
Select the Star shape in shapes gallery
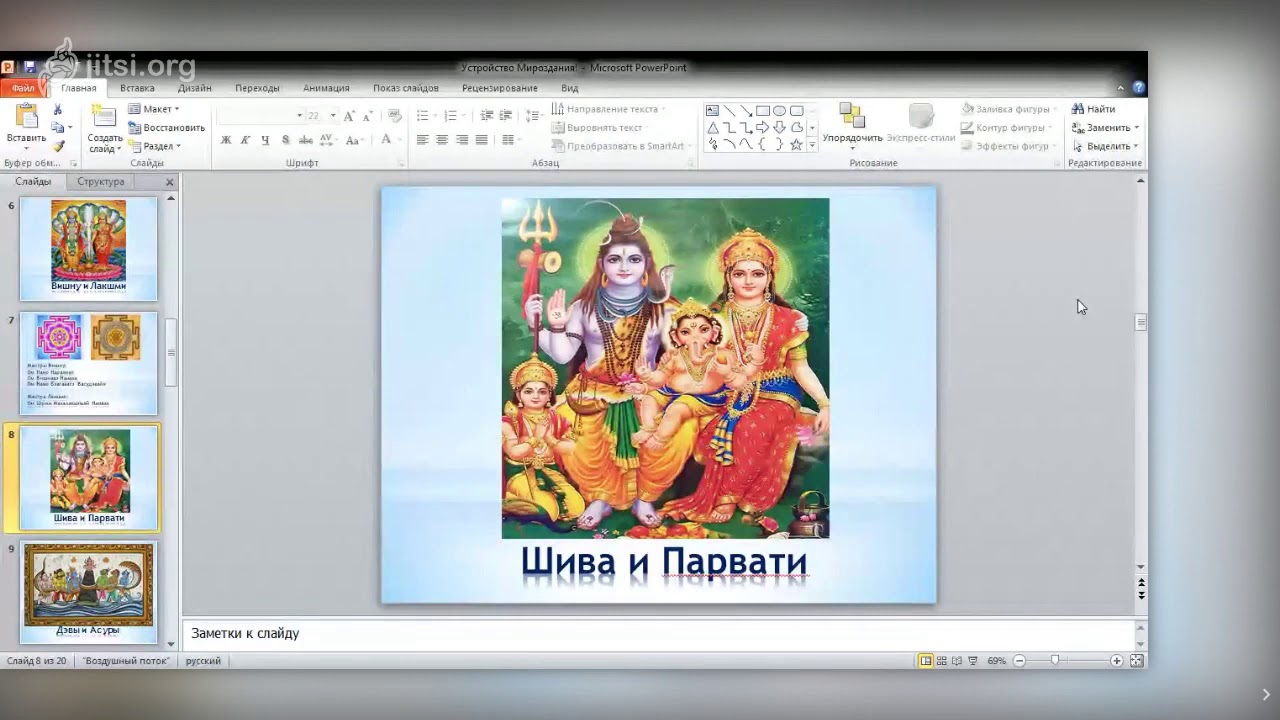(796, 144)
